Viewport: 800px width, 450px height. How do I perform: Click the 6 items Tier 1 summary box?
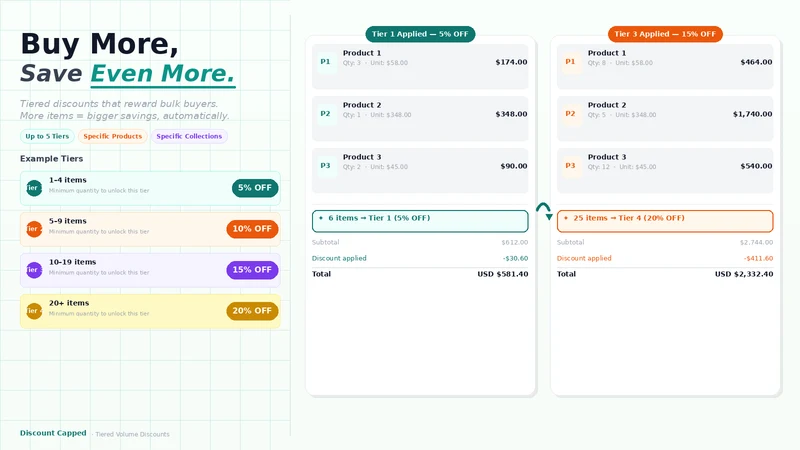pos(420,221)
